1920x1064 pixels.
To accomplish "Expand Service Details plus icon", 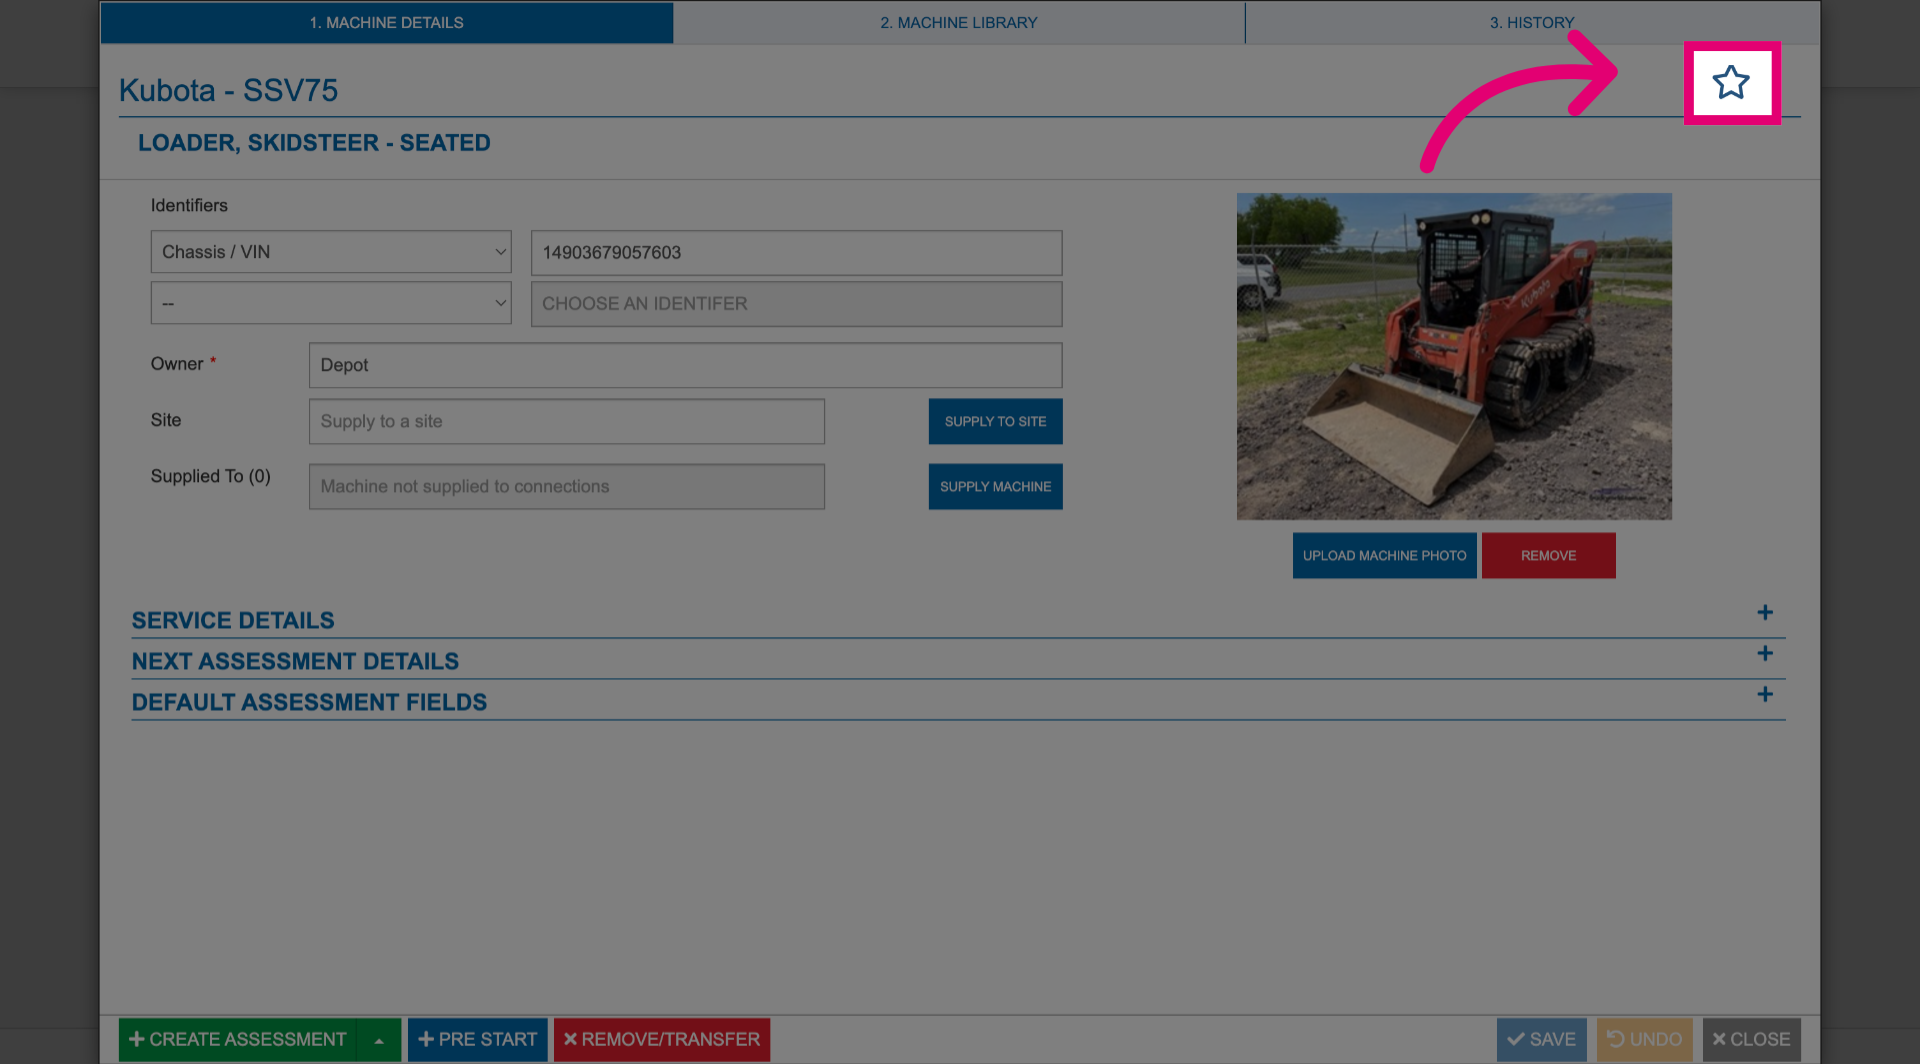I will tap(1765, 612).
